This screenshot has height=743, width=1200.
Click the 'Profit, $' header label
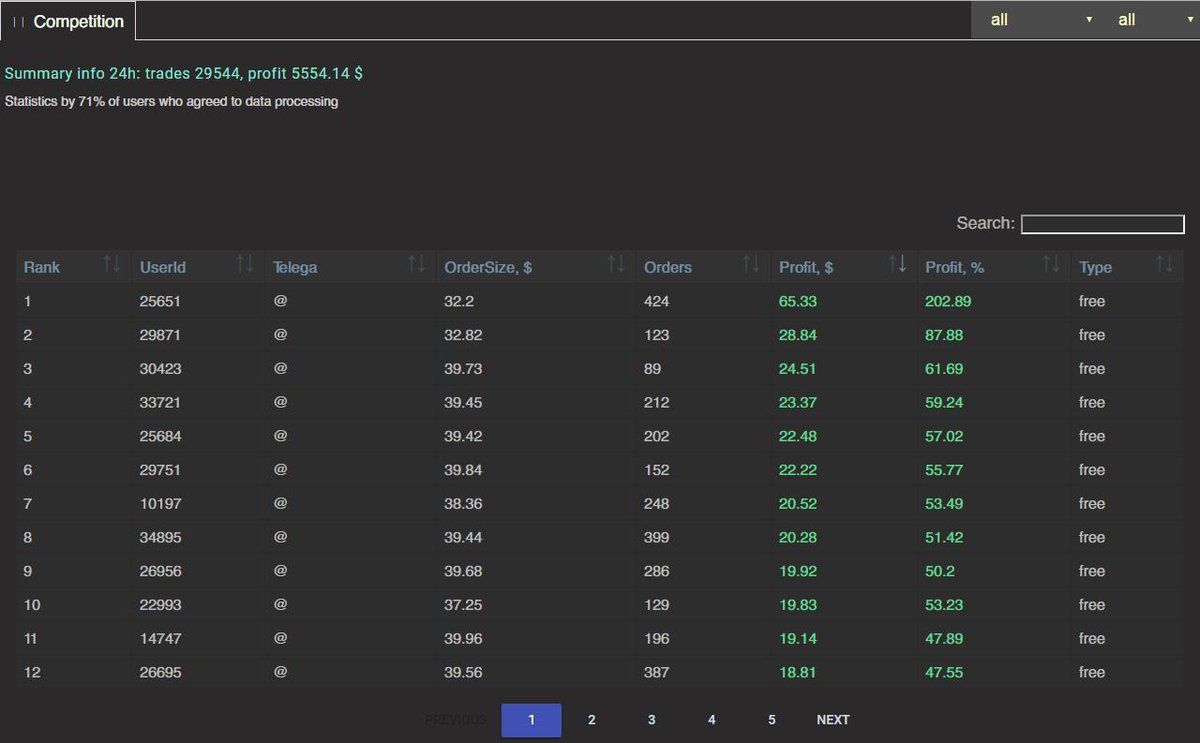[x=806, y=267]
